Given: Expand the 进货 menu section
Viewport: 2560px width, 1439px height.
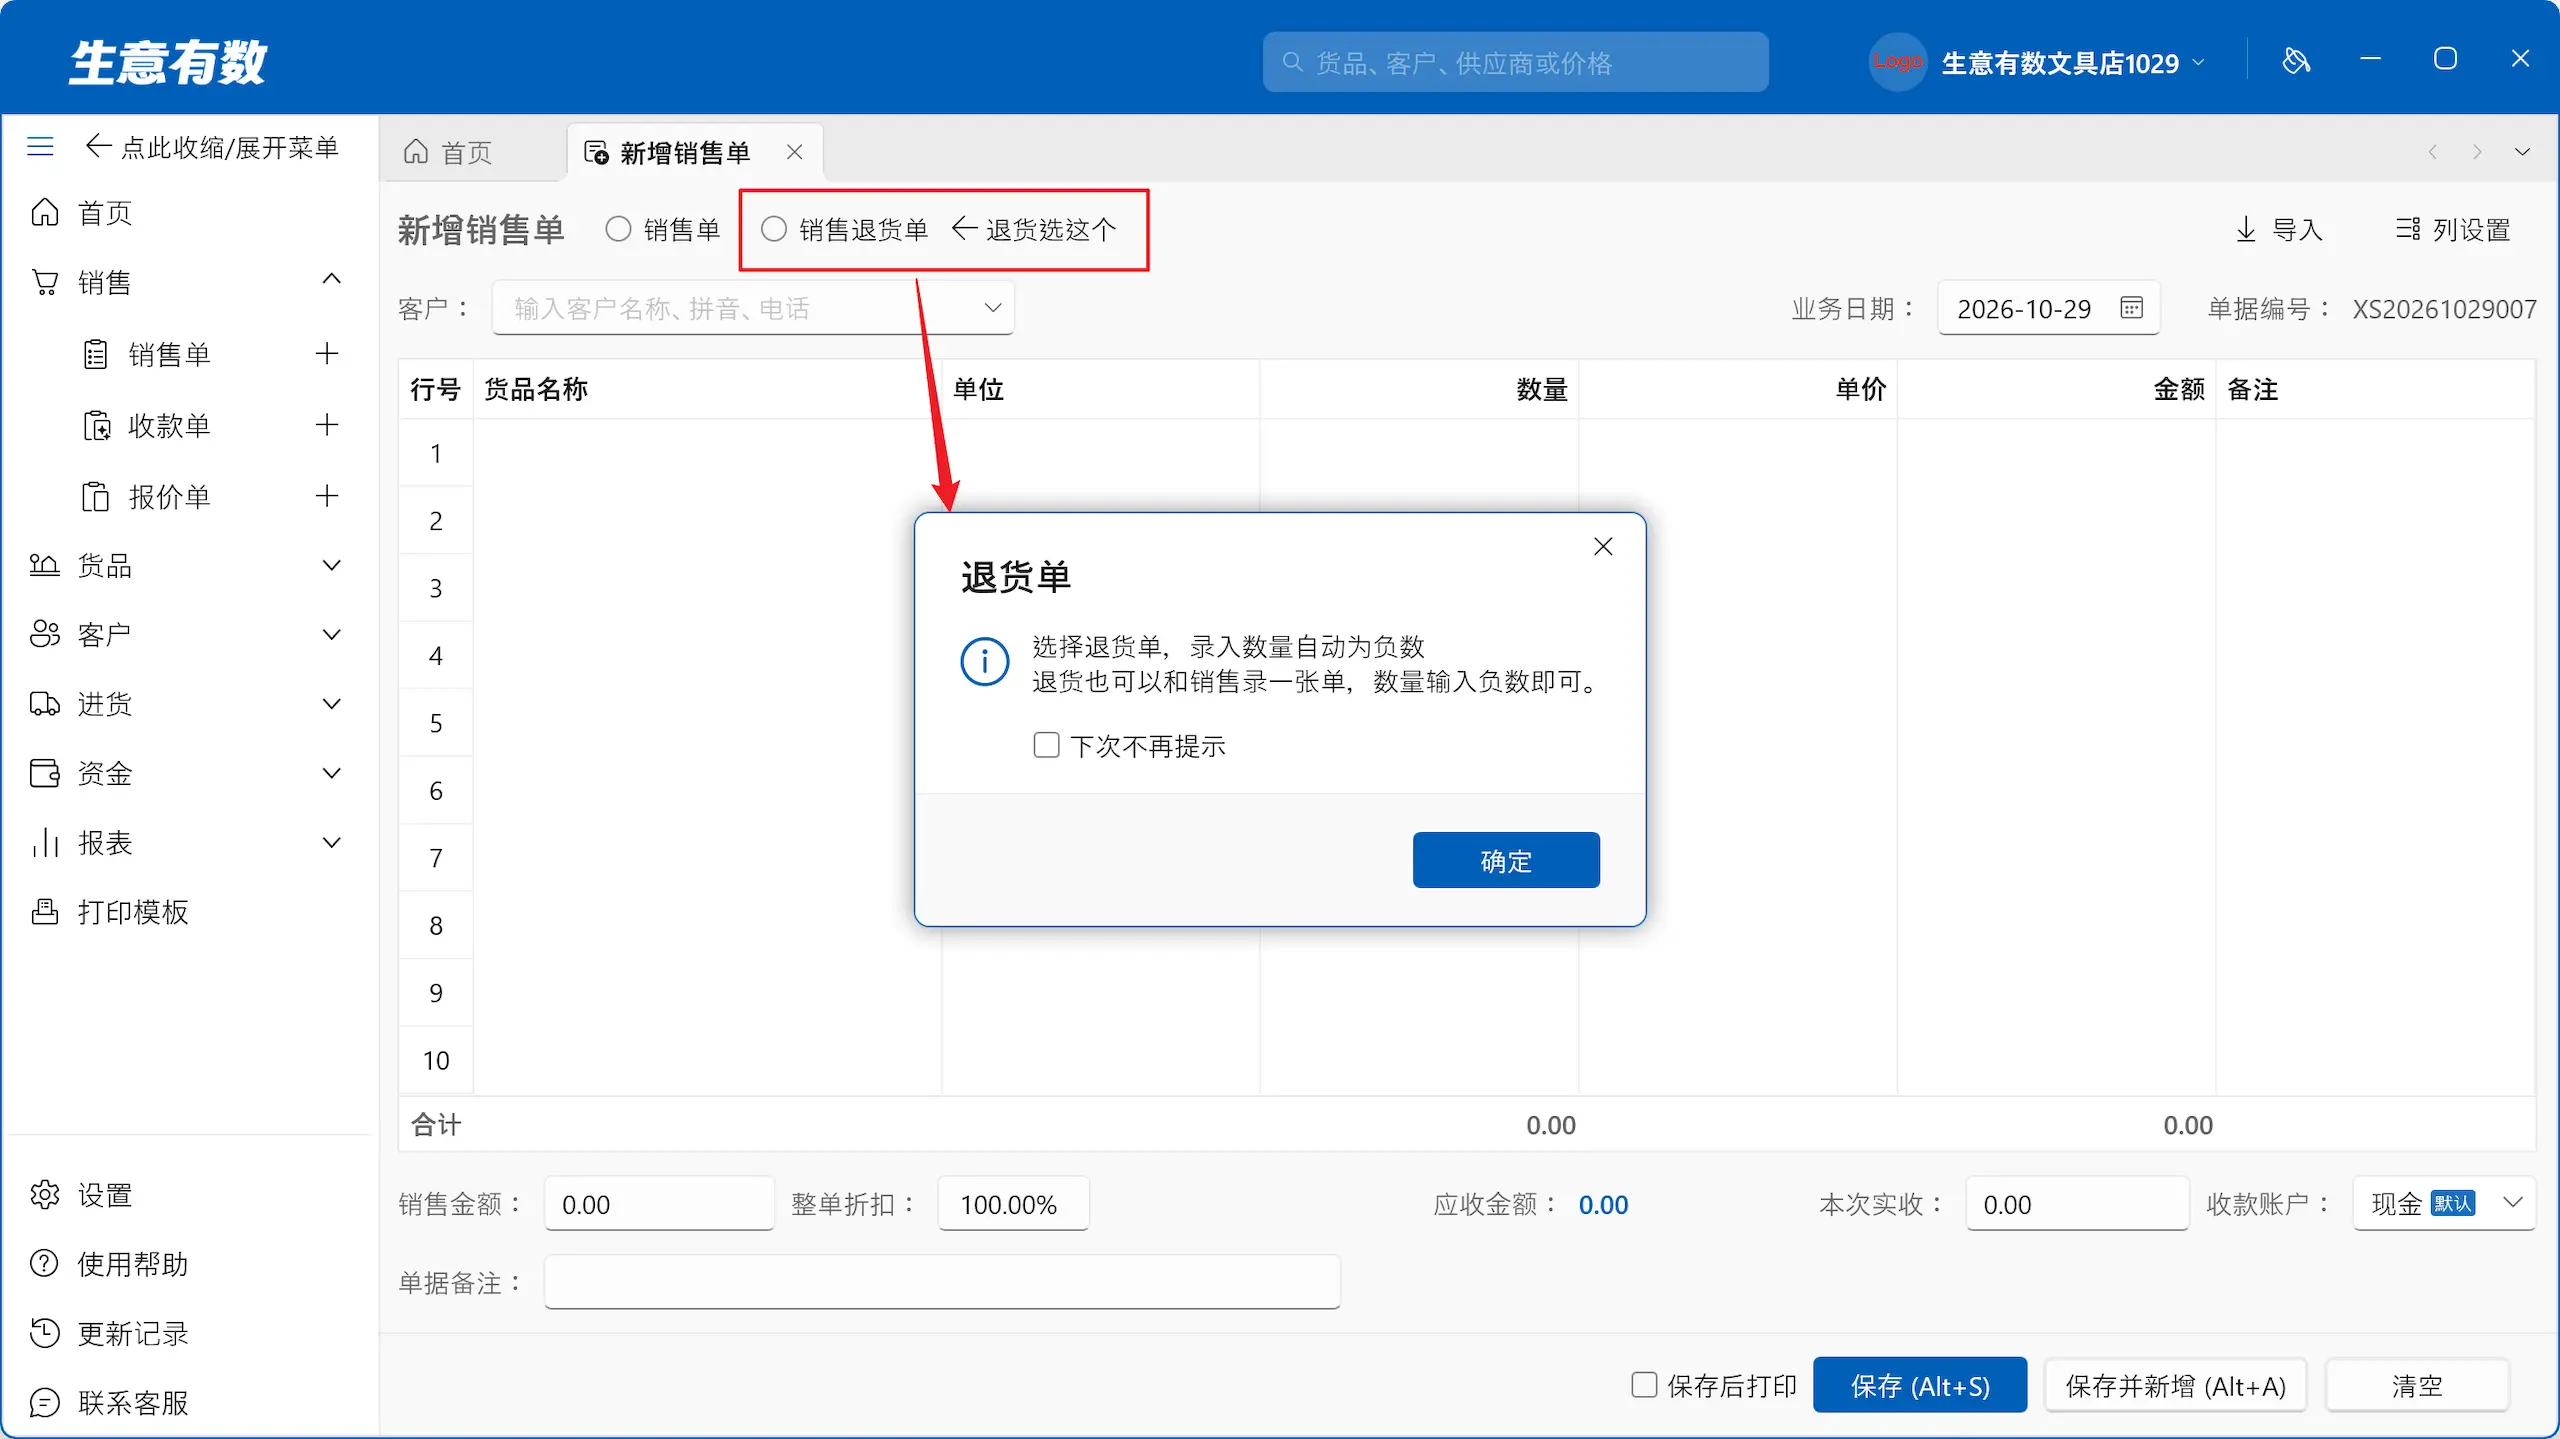Looking at the screenshot, I should [x=332, y=703].
